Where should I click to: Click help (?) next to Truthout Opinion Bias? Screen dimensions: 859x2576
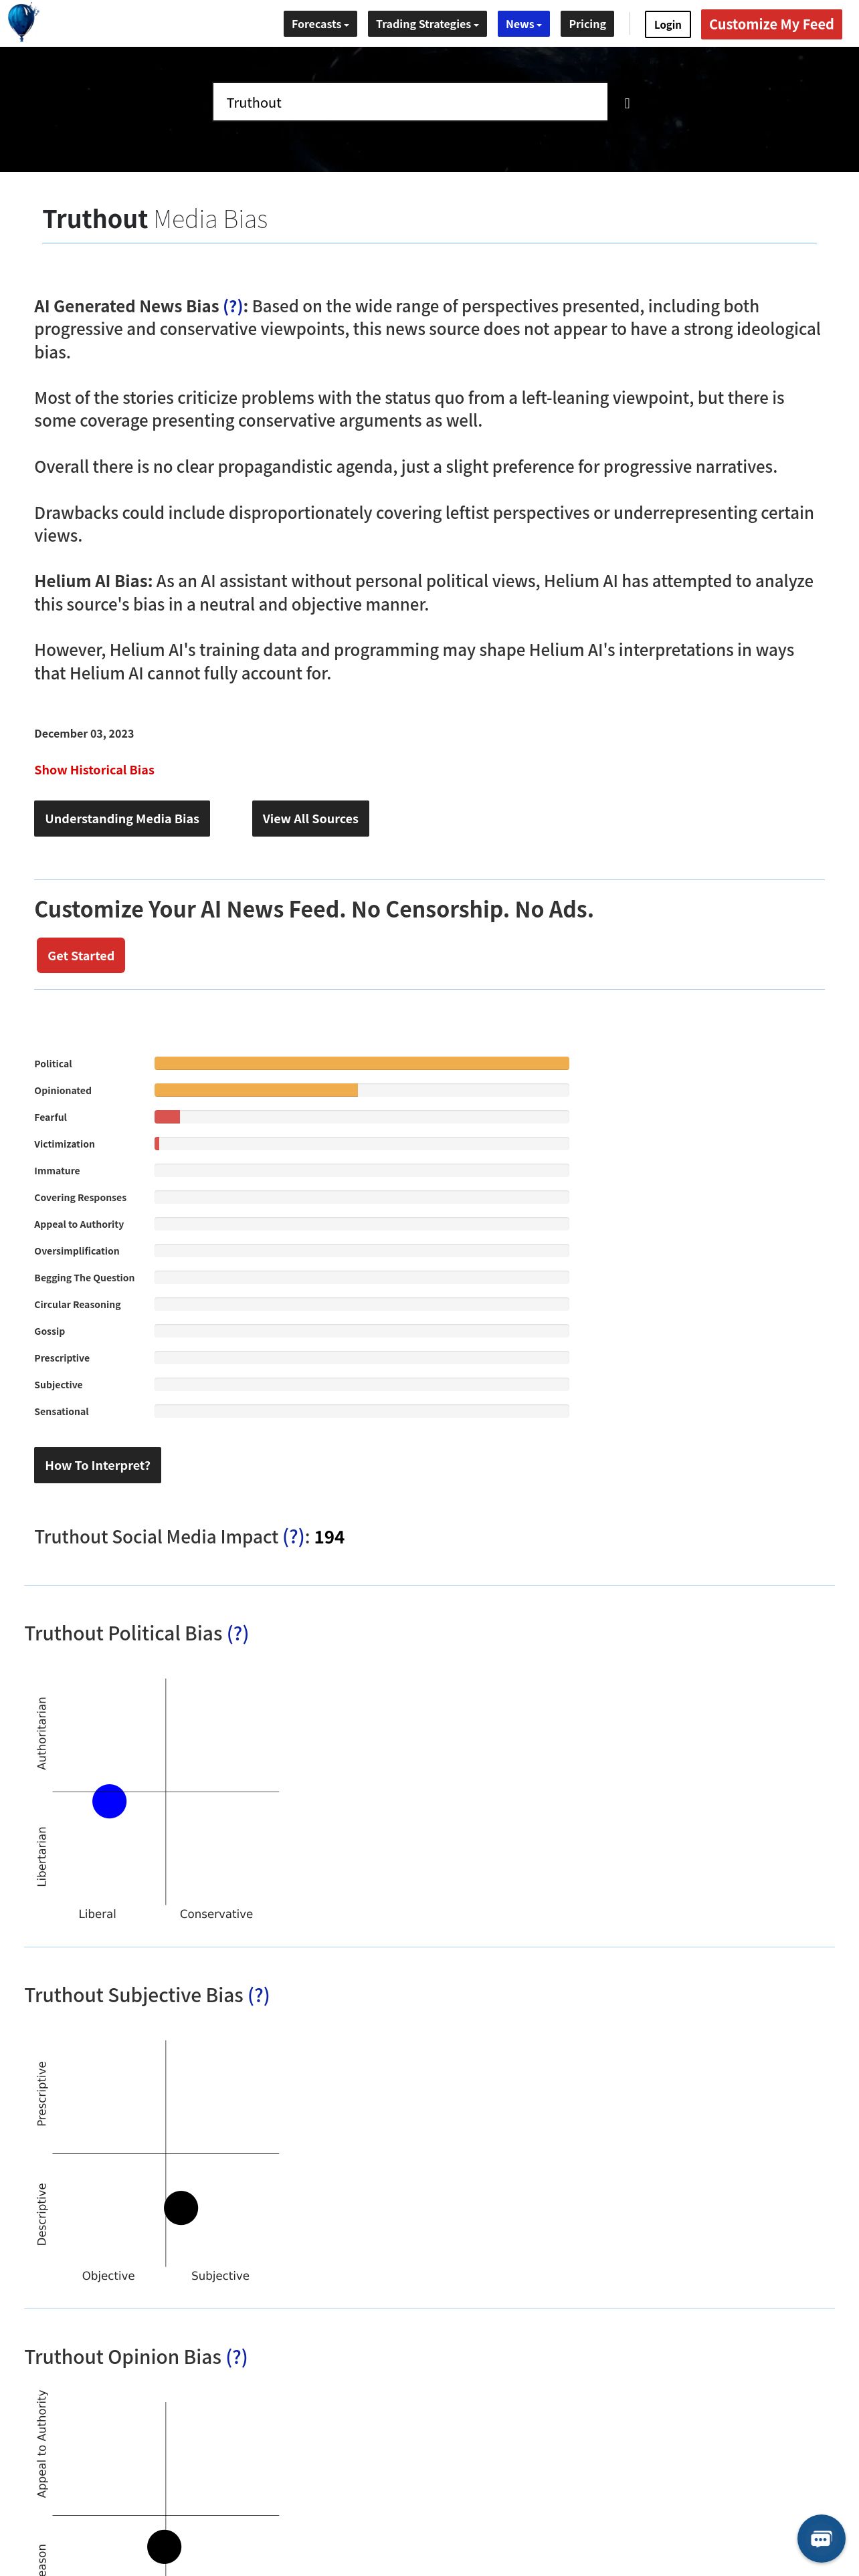[237, 2357]
